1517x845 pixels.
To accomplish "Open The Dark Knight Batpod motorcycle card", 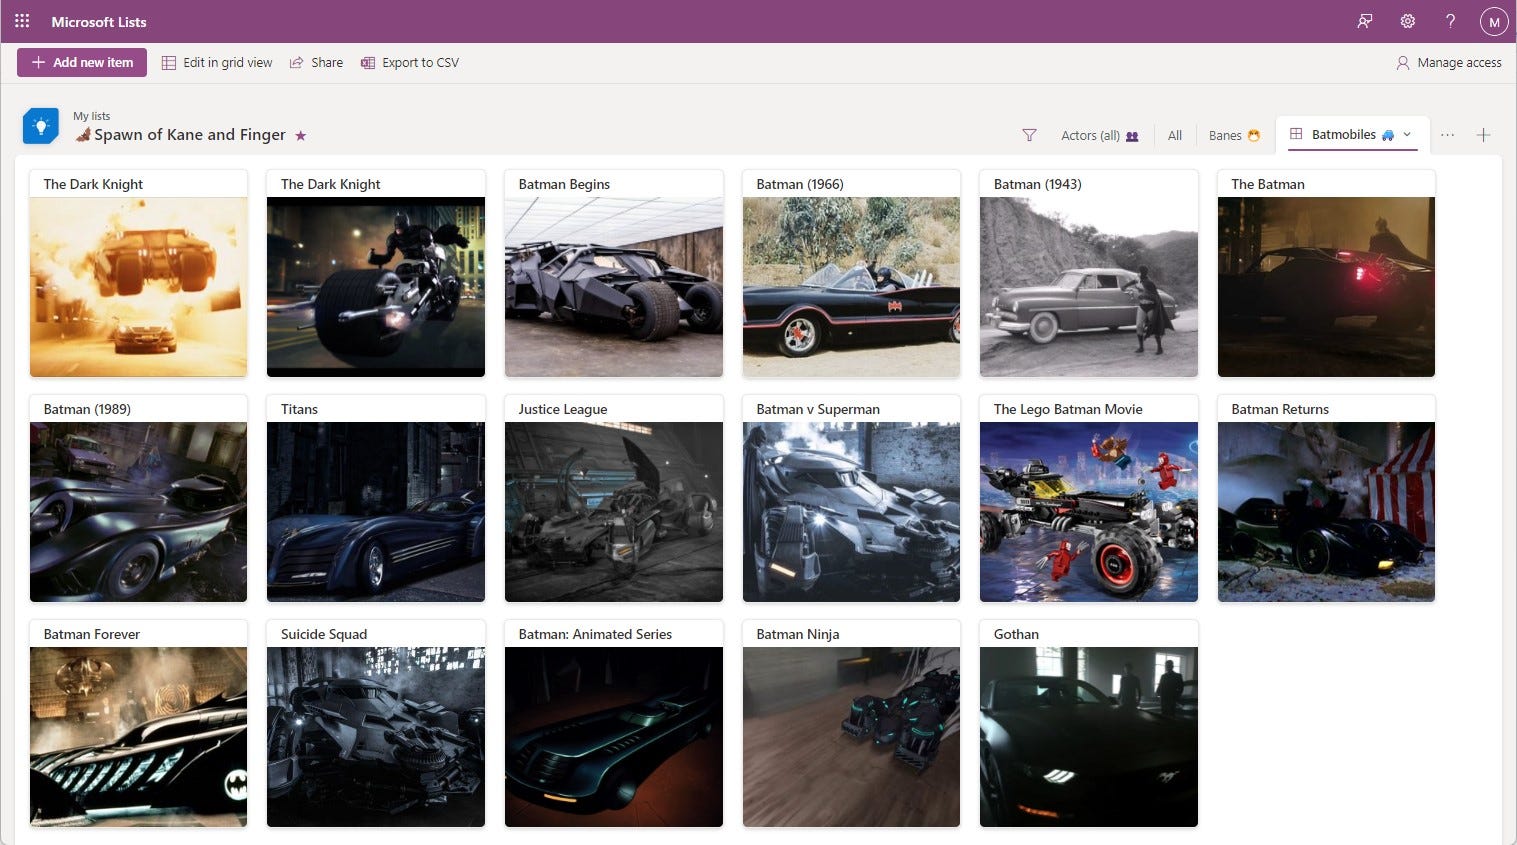I will (376, 287).
